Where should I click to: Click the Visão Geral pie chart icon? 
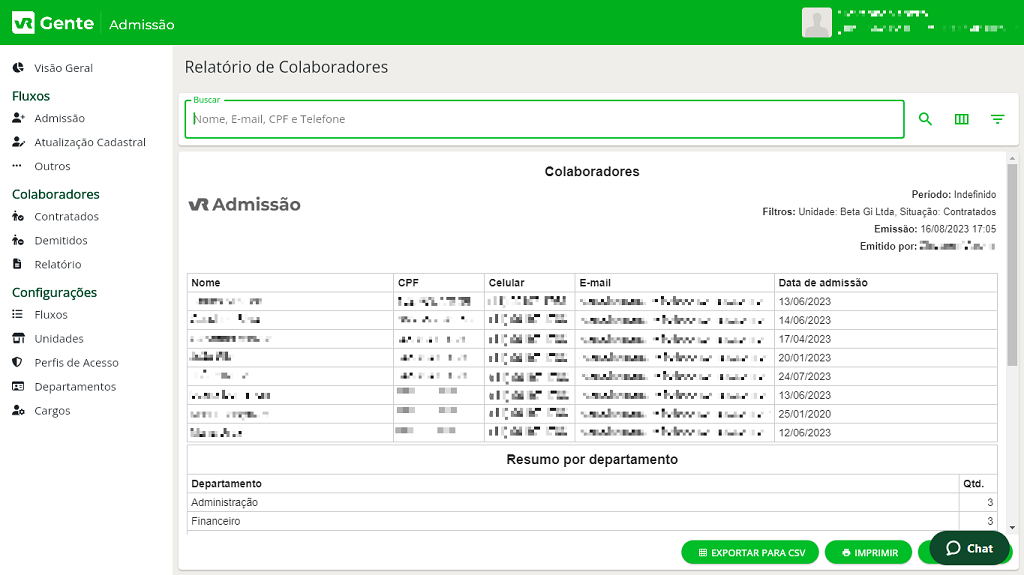(x=18, y=68)
